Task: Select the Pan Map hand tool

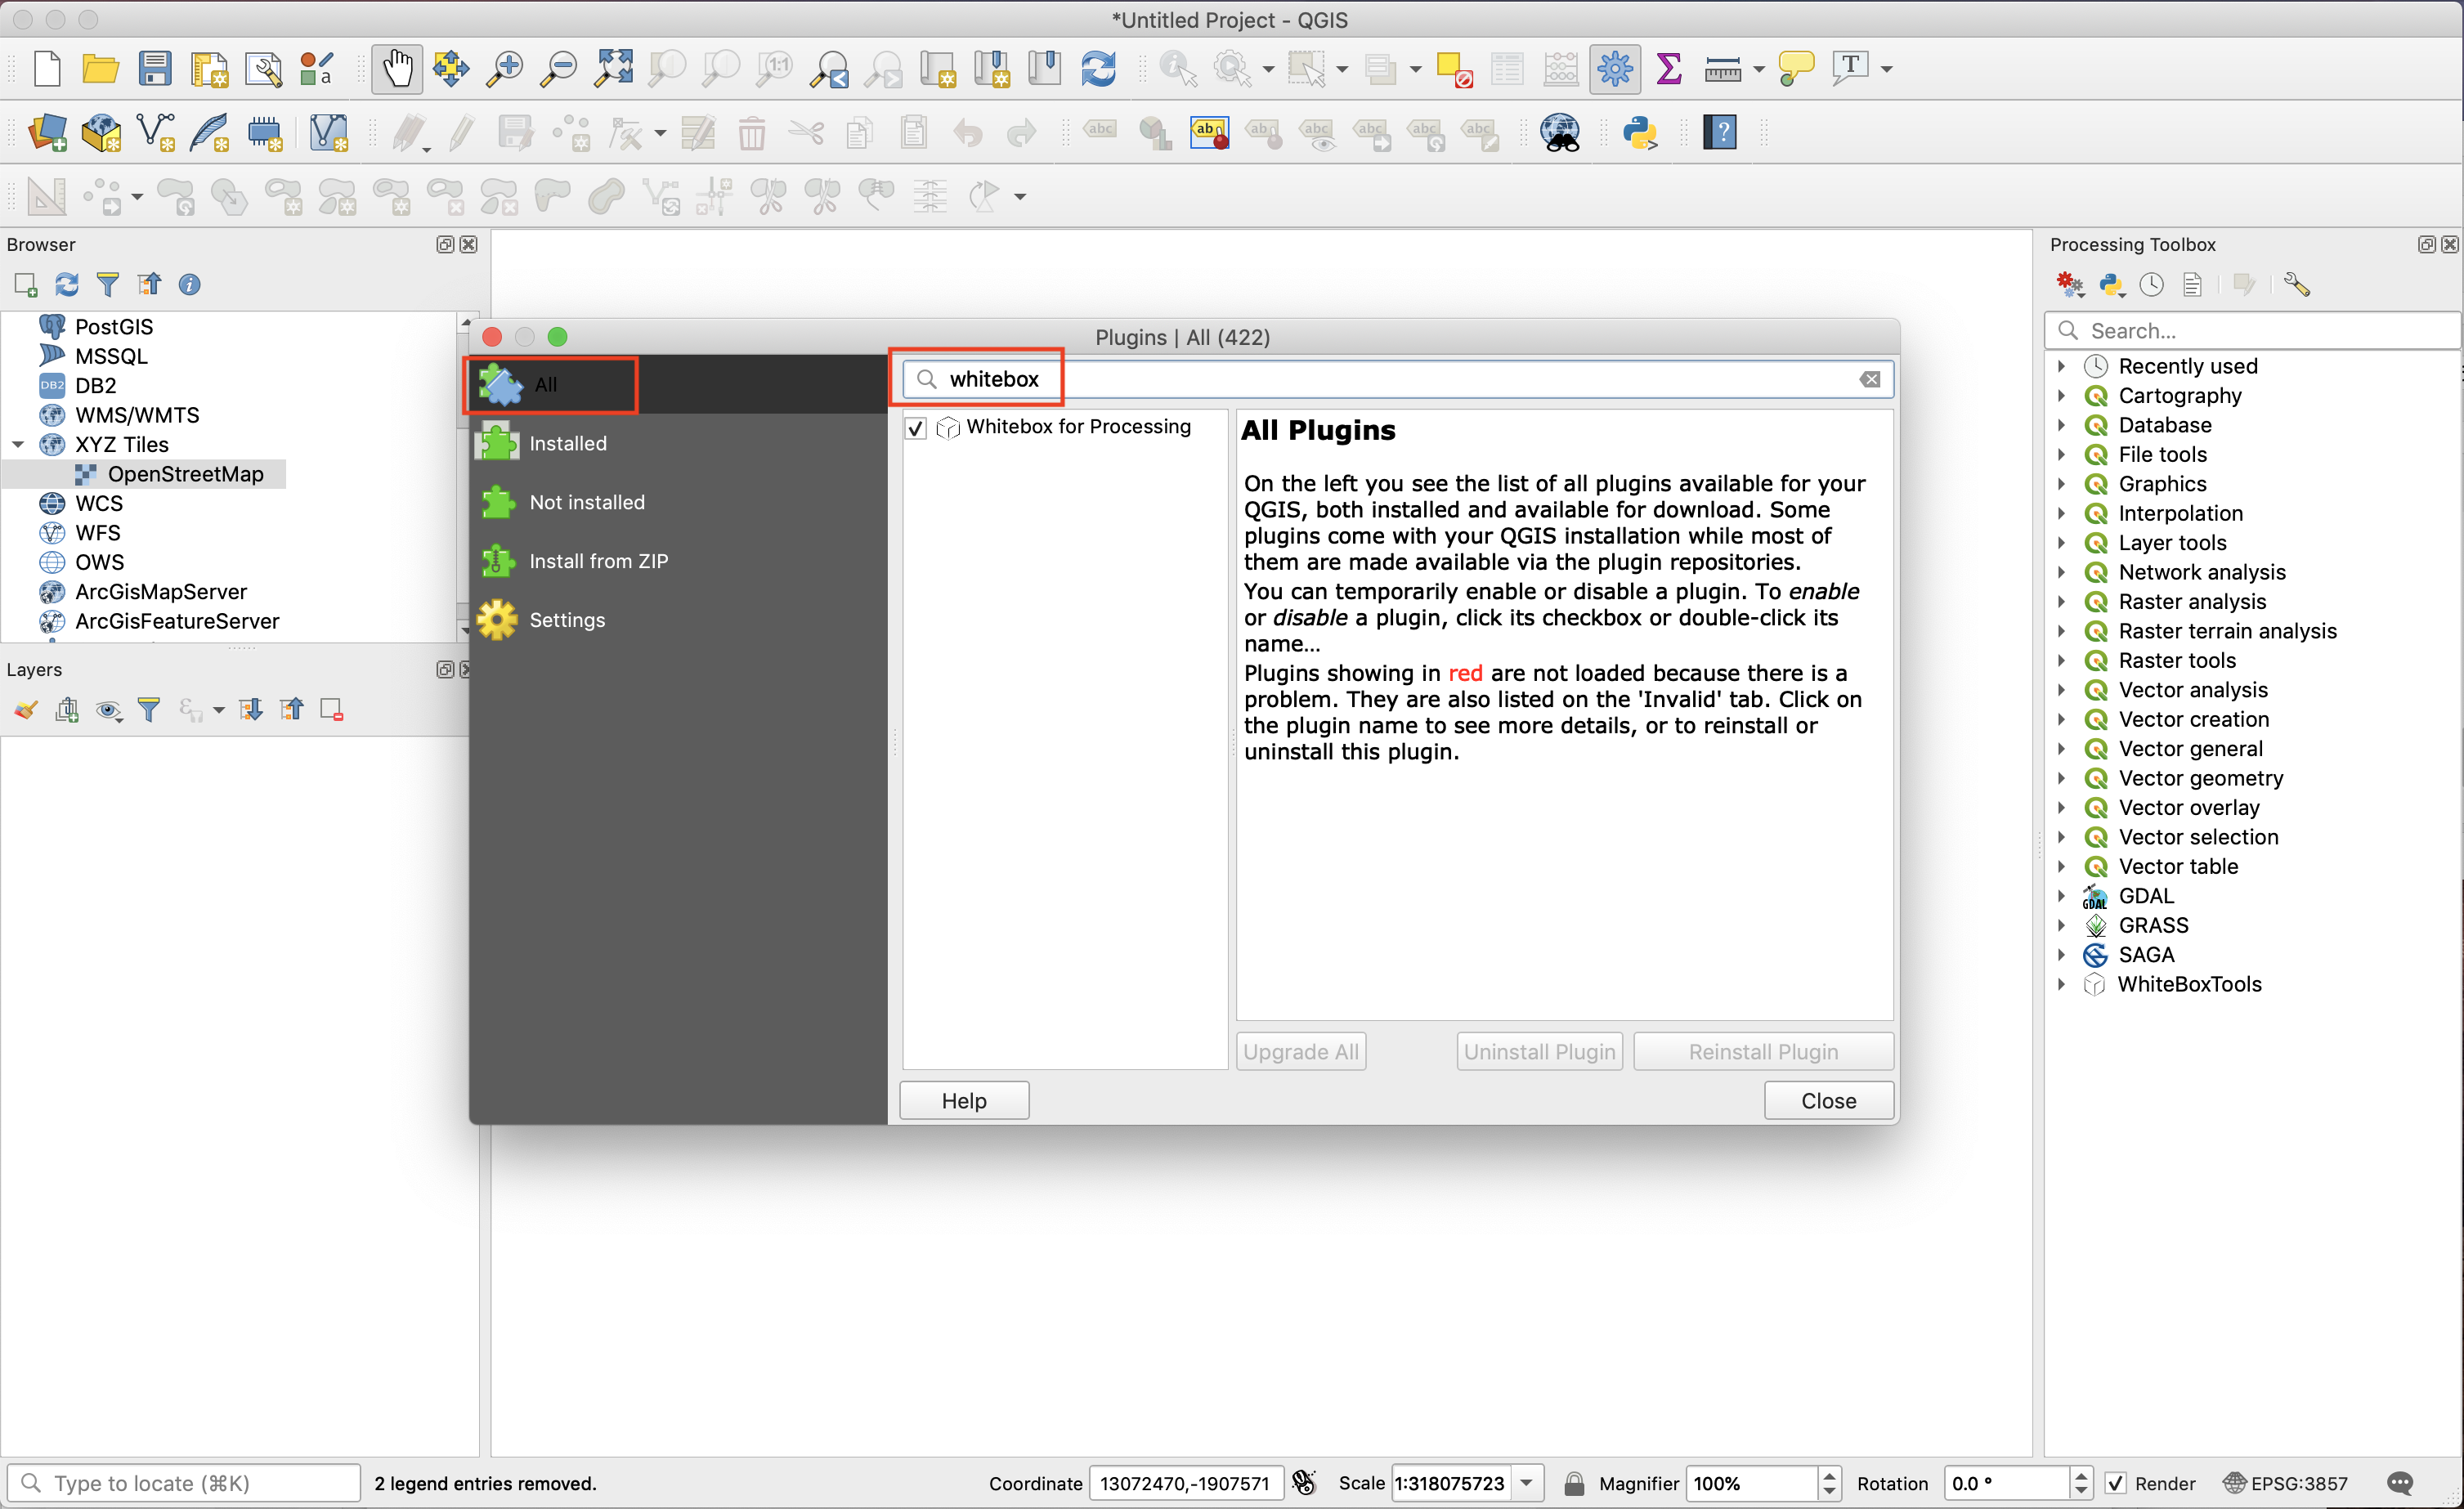Action: (x=397, y=69)
